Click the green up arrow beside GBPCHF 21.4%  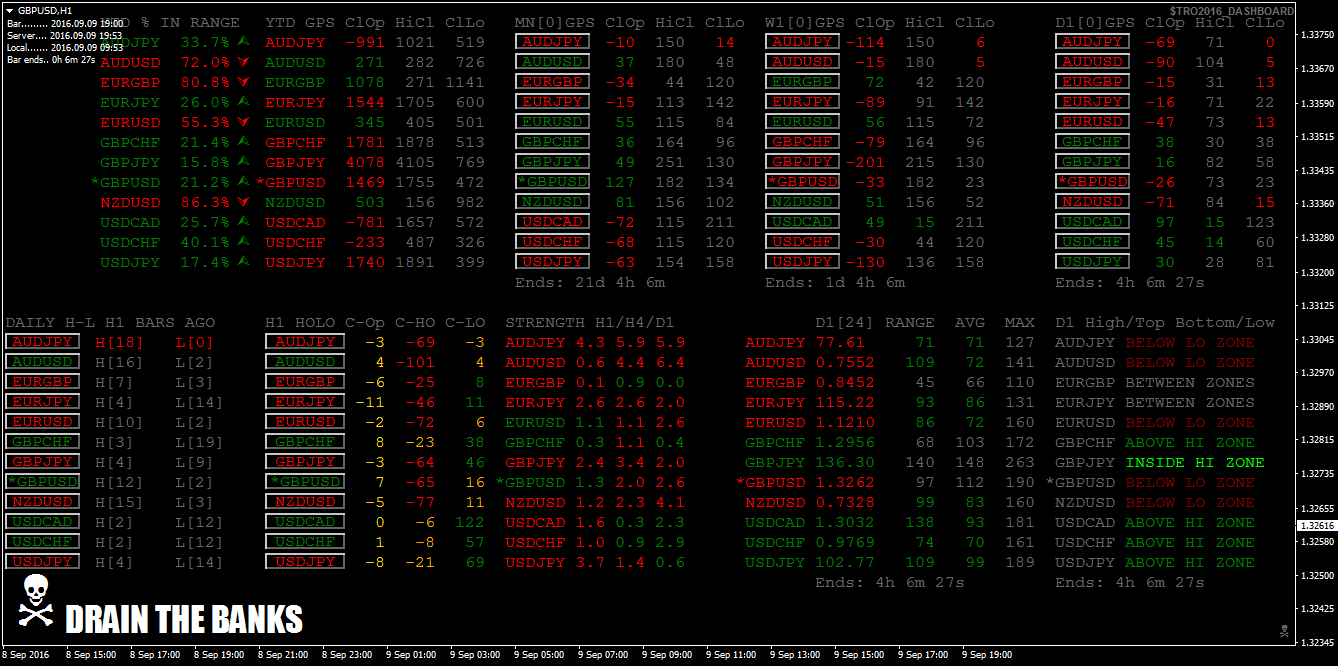pyautogui.click(x=244, y=142)
